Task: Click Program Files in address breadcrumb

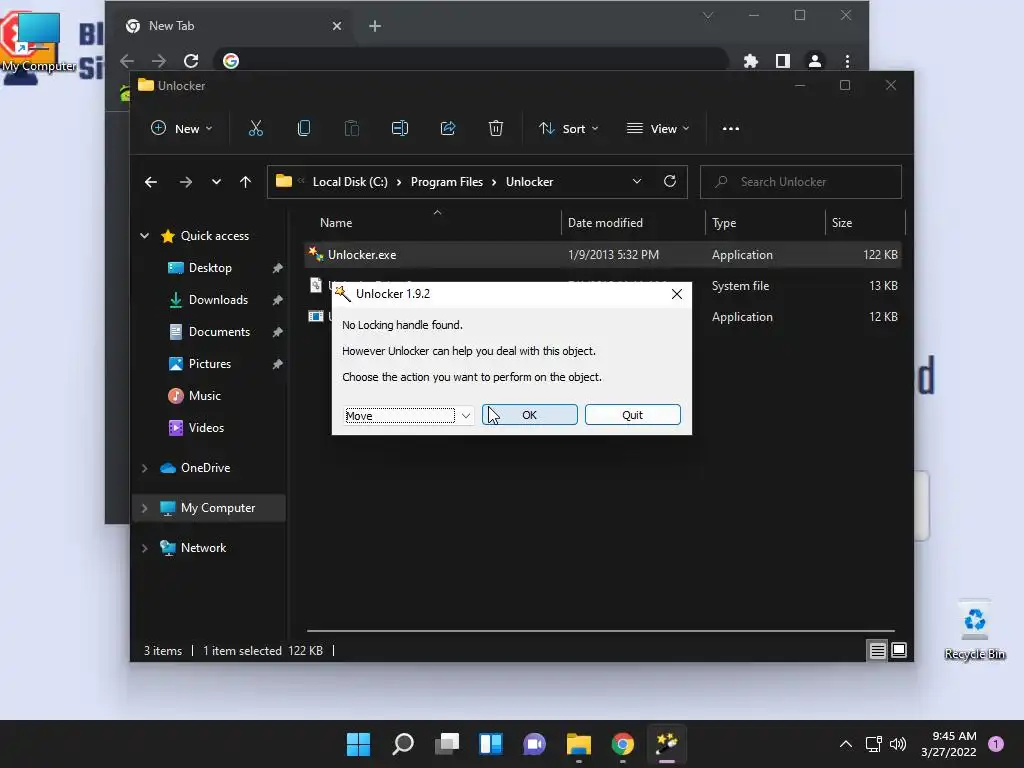Action: (447, 182)
